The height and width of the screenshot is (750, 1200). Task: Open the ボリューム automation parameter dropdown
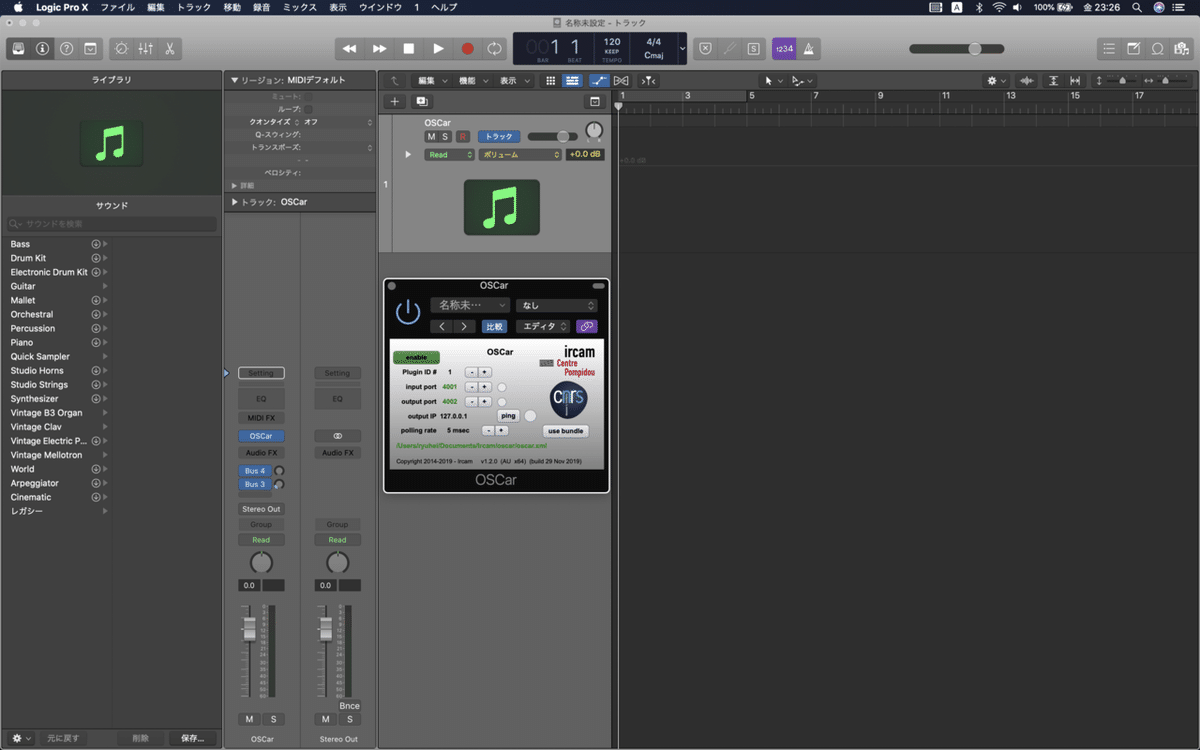tap(520, 155)
